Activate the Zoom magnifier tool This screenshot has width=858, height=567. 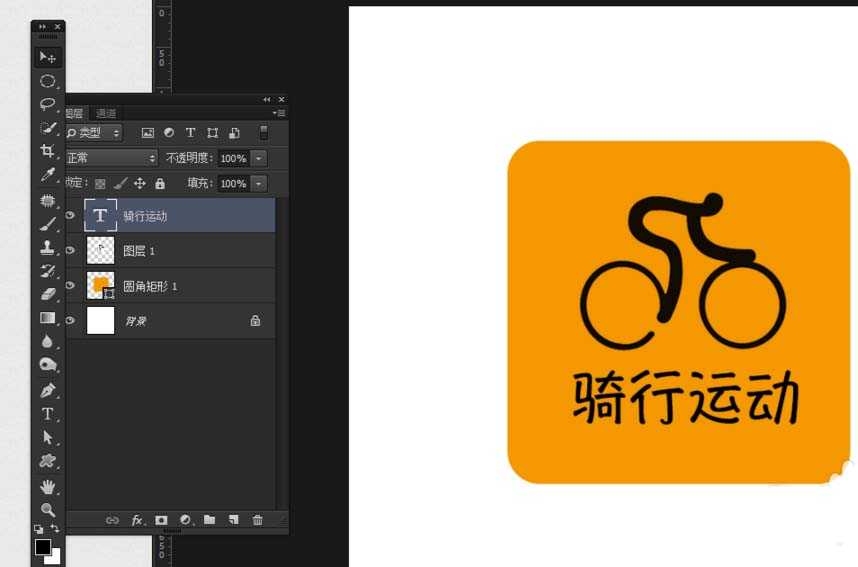tap(47, 509)
